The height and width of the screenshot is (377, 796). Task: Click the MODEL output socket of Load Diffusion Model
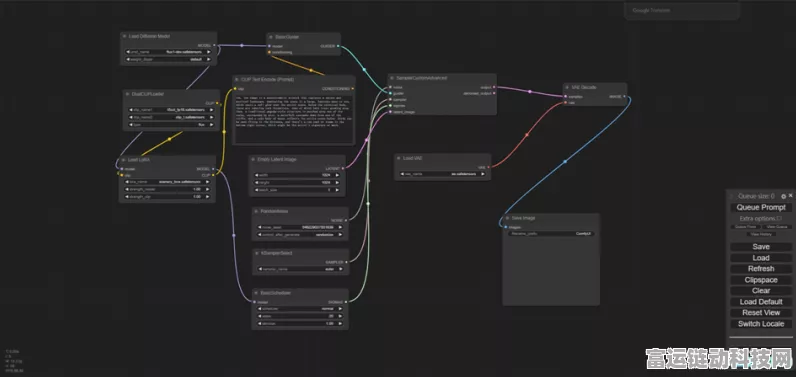click(214, 45)
